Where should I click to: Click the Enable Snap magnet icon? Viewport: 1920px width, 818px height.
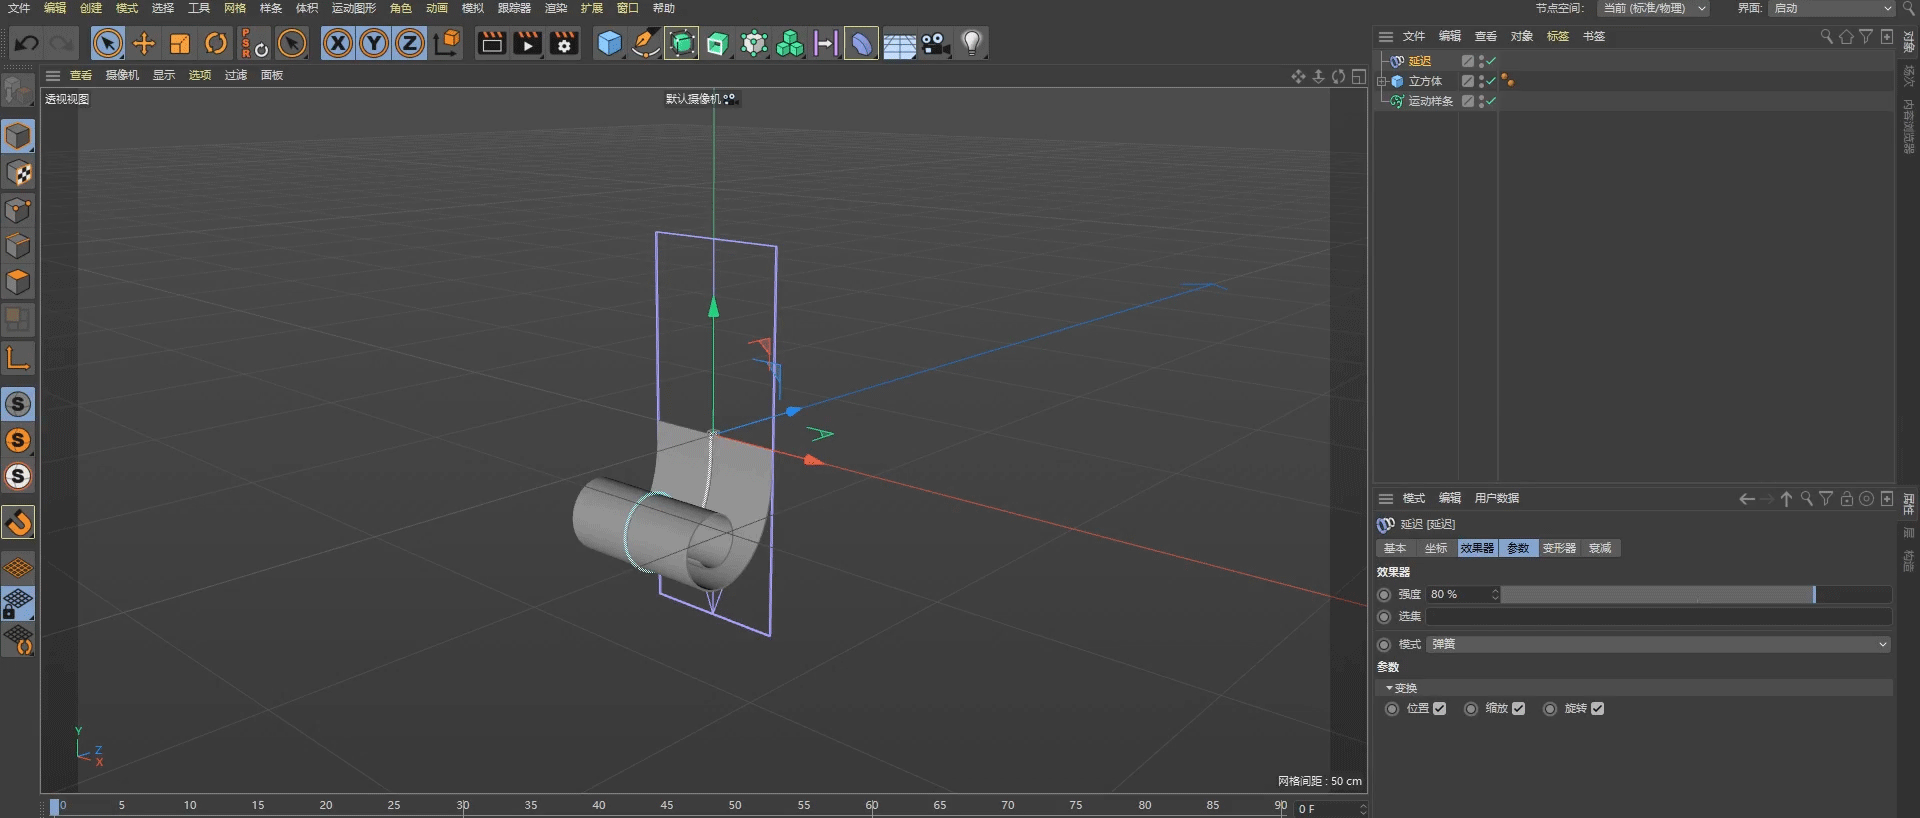[x=18, y=522]
